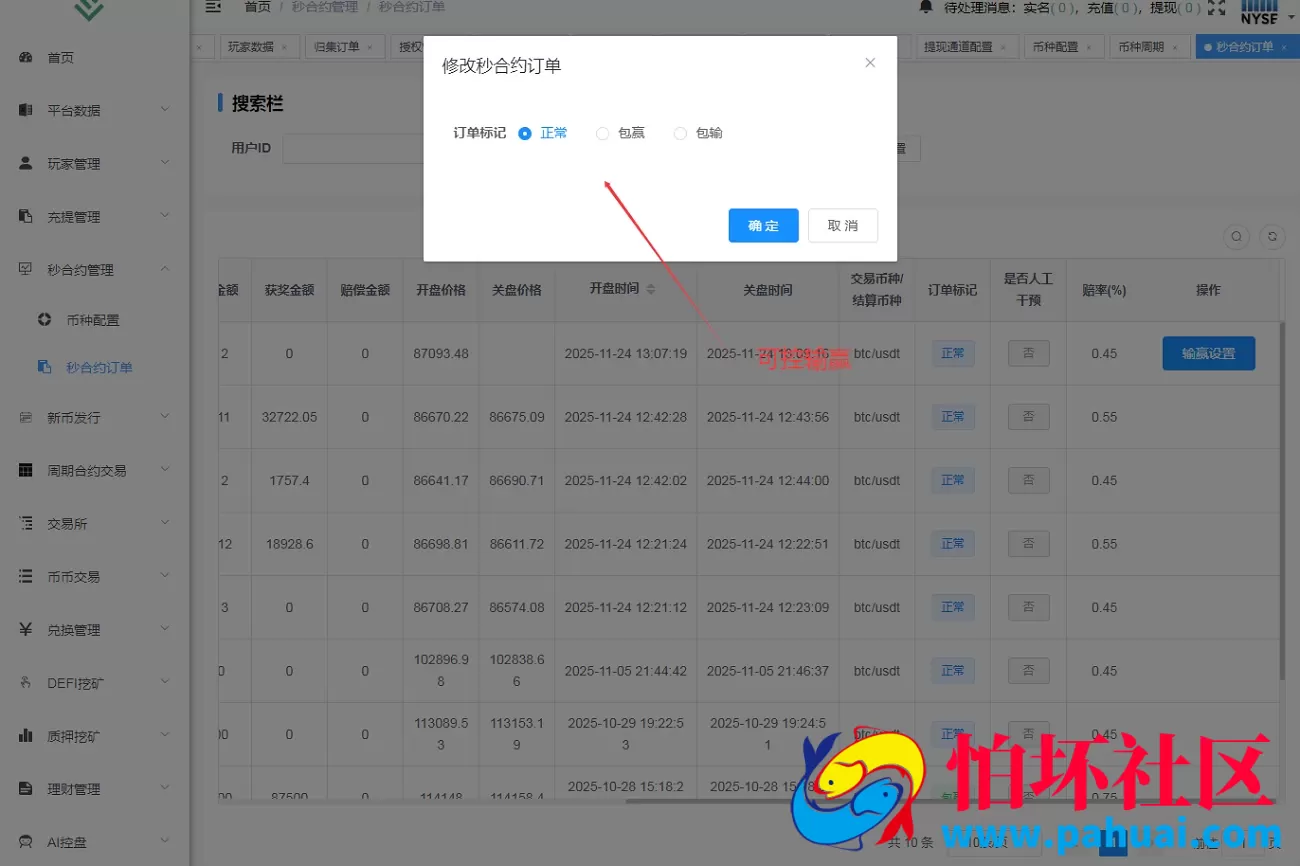Click the 正常 tag in 87093.48 row
The image size is (1300, 866).
pyautogui.click(x=952, y=353)
